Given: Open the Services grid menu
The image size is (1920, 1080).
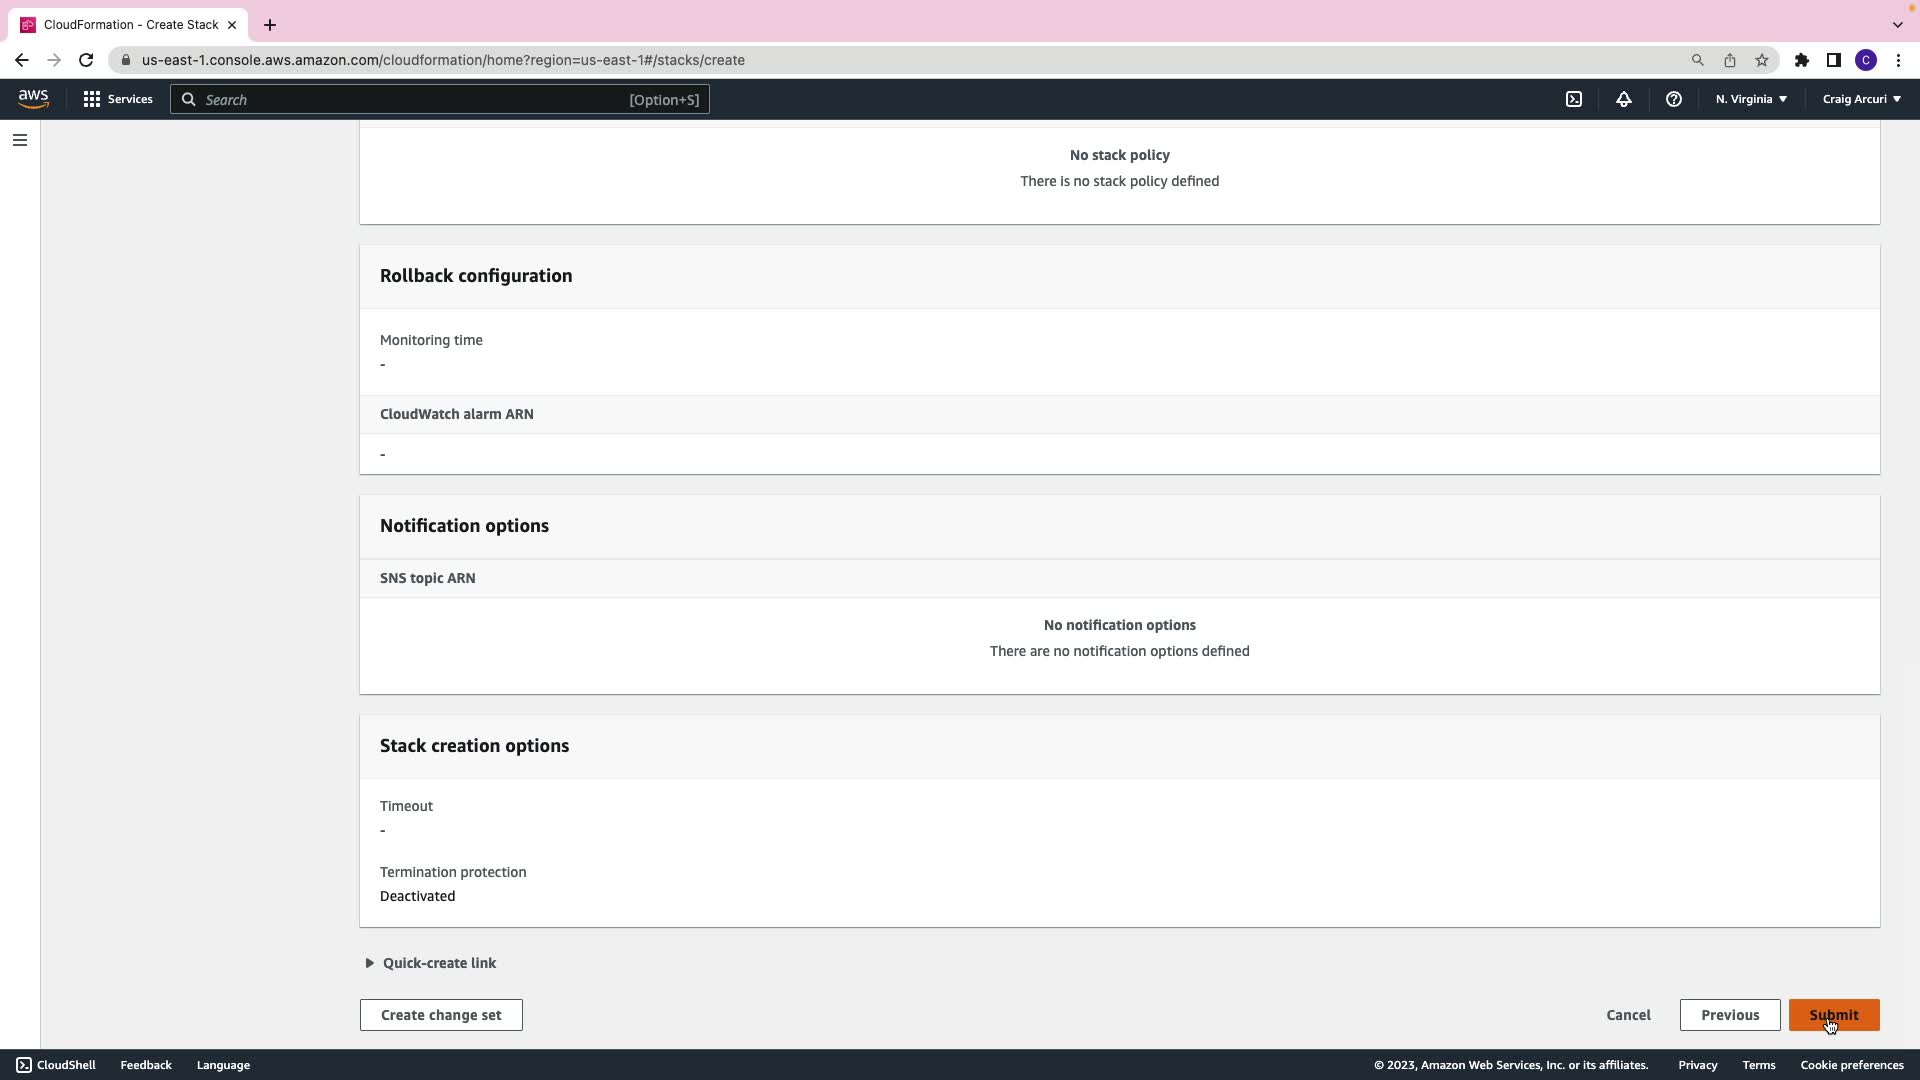Looking at the screenshot, I should coord(118,99).
